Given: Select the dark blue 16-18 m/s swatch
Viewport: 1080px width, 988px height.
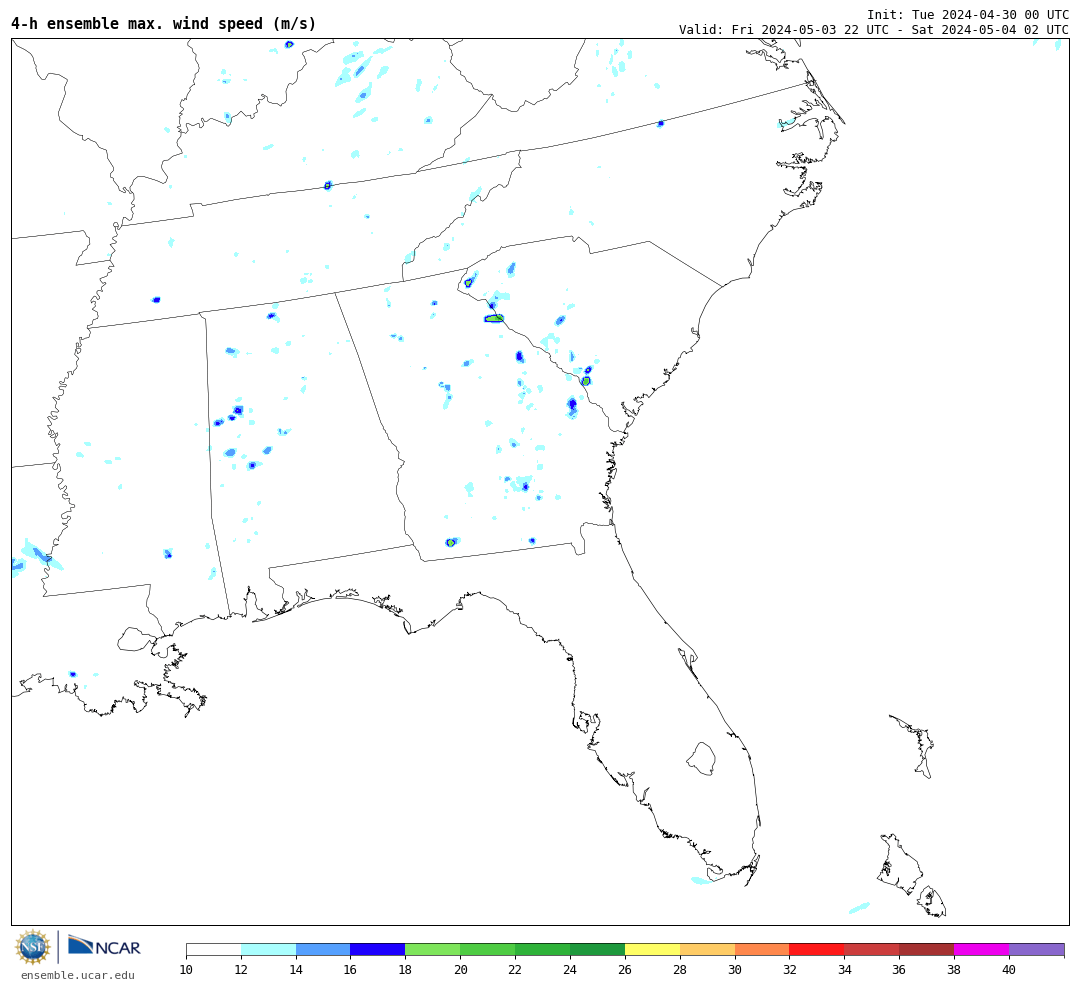Looking at the screenshot, I should tap(378, 950).
